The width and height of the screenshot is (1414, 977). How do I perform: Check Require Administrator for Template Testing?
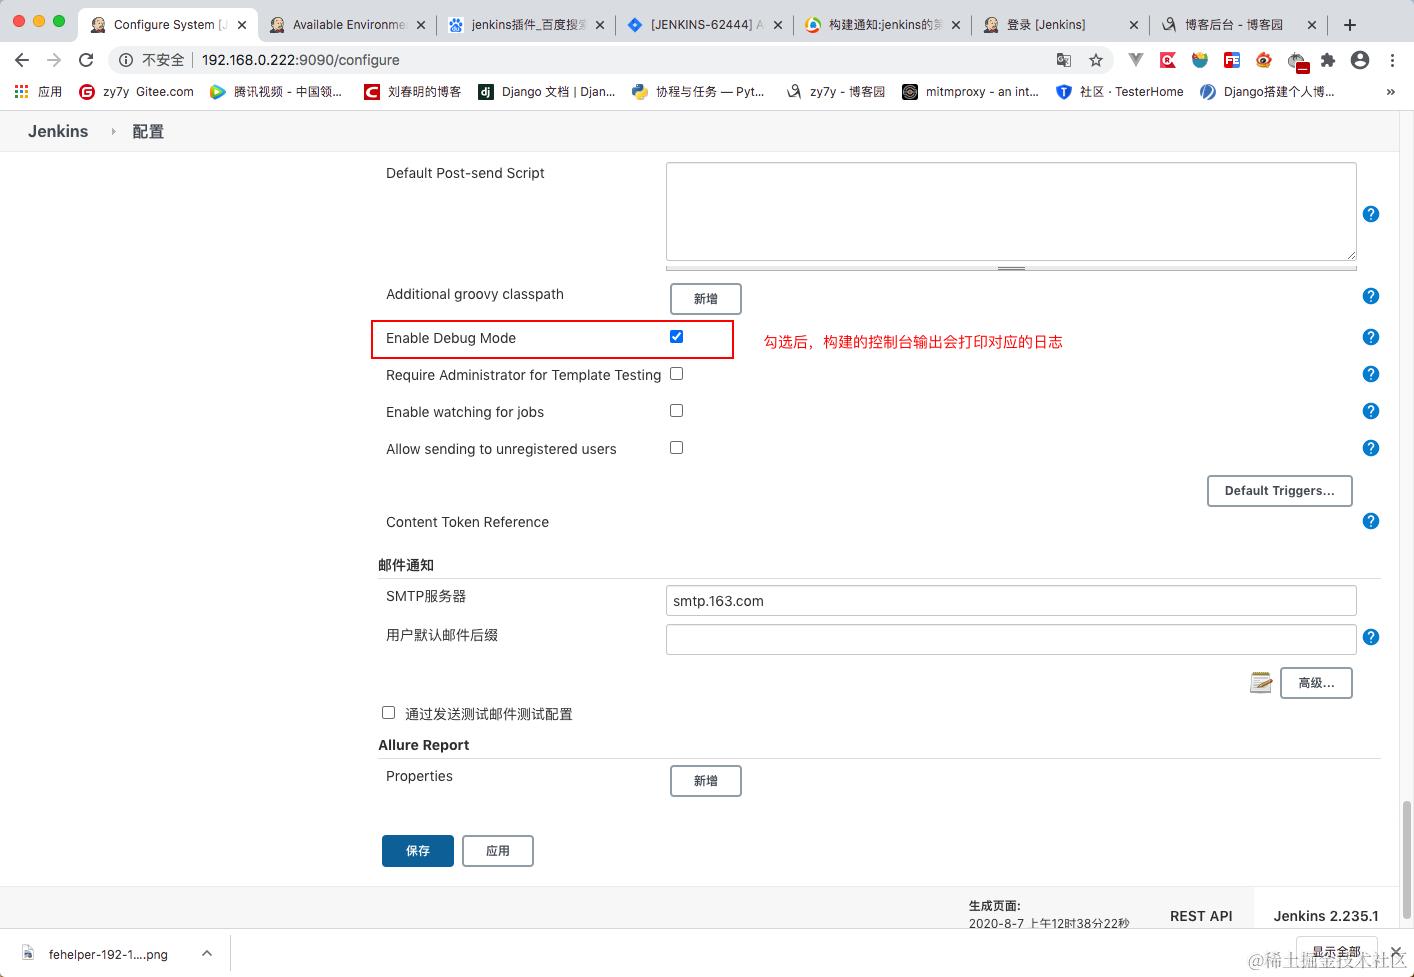point(677,373)
